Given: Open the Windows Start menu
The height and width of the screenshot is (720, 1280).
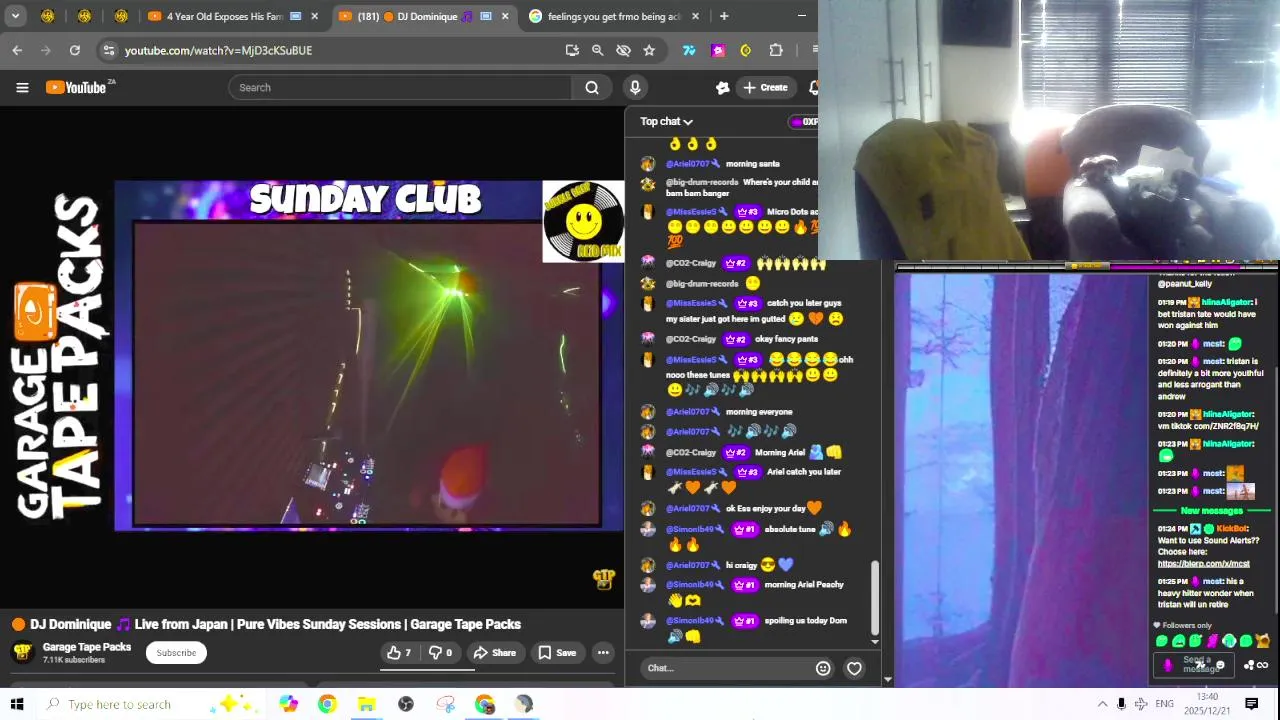Looking at the screenshot, I should coord(17,704).
